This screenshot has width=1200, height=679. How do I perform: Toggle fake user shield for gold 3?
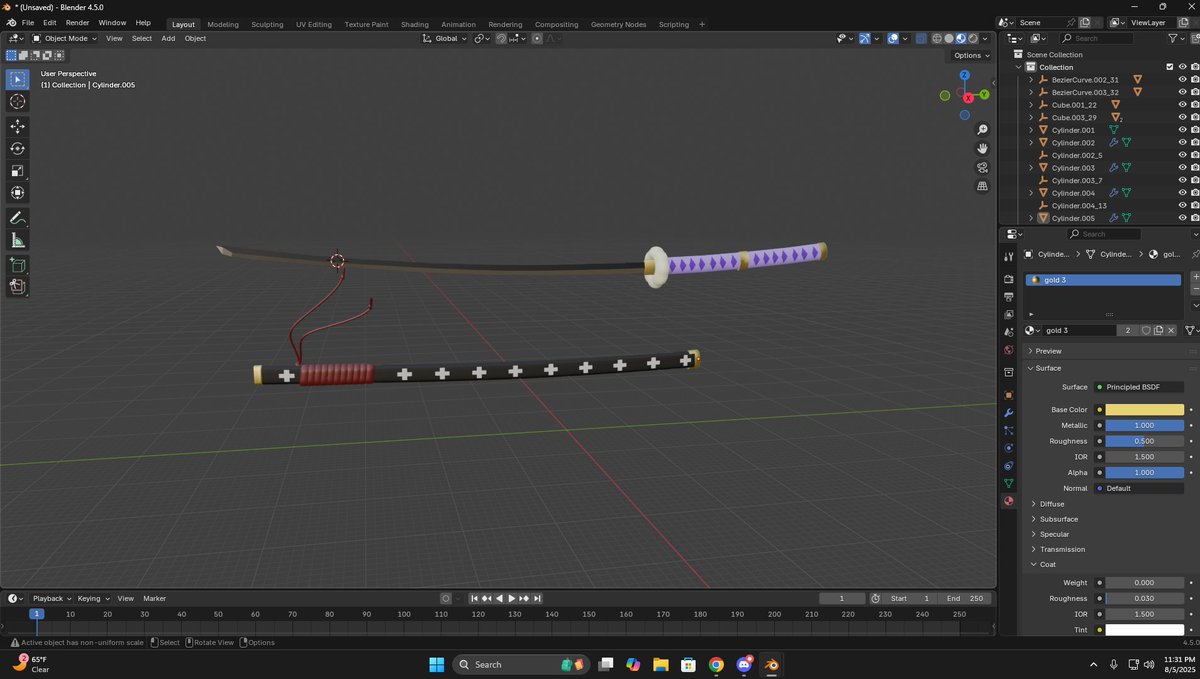[x=1146, y=330]
